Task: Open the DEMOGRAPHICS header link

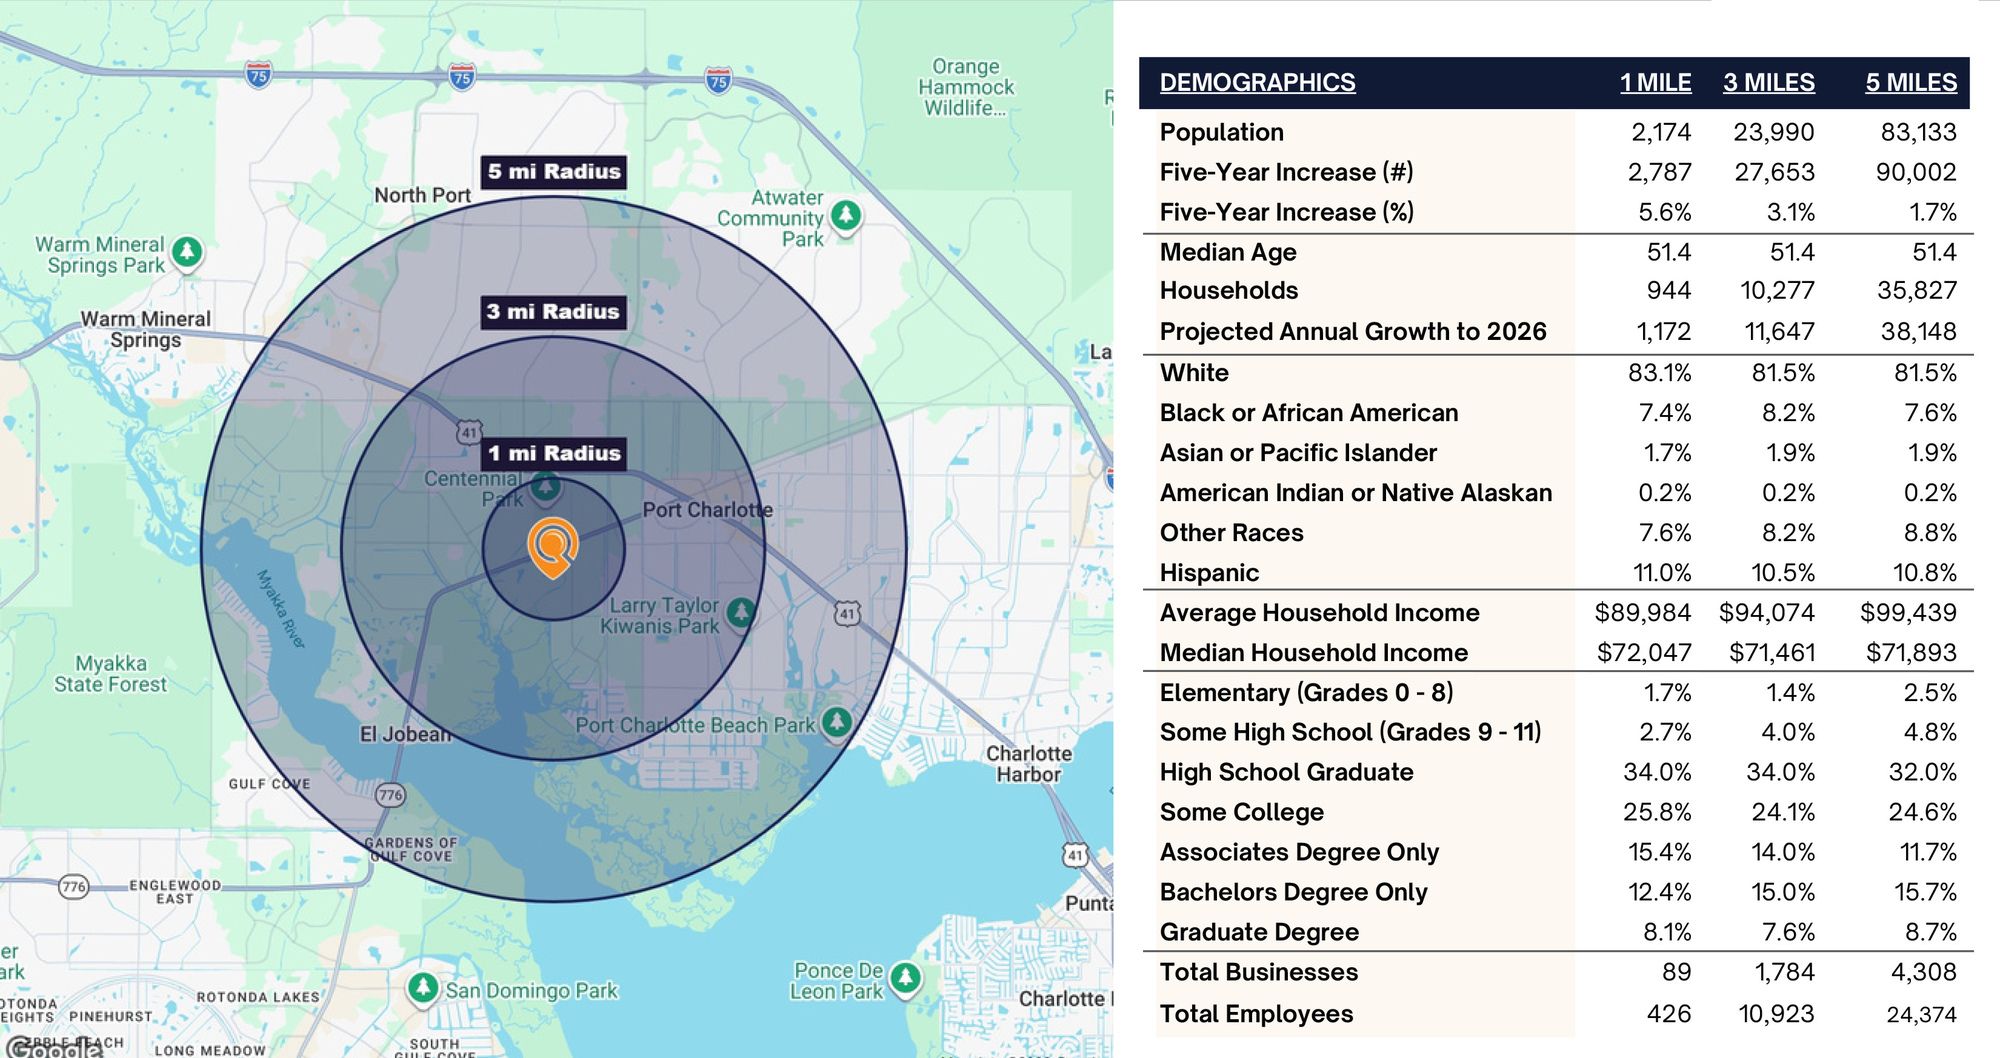Action: tap(1257, 82)
